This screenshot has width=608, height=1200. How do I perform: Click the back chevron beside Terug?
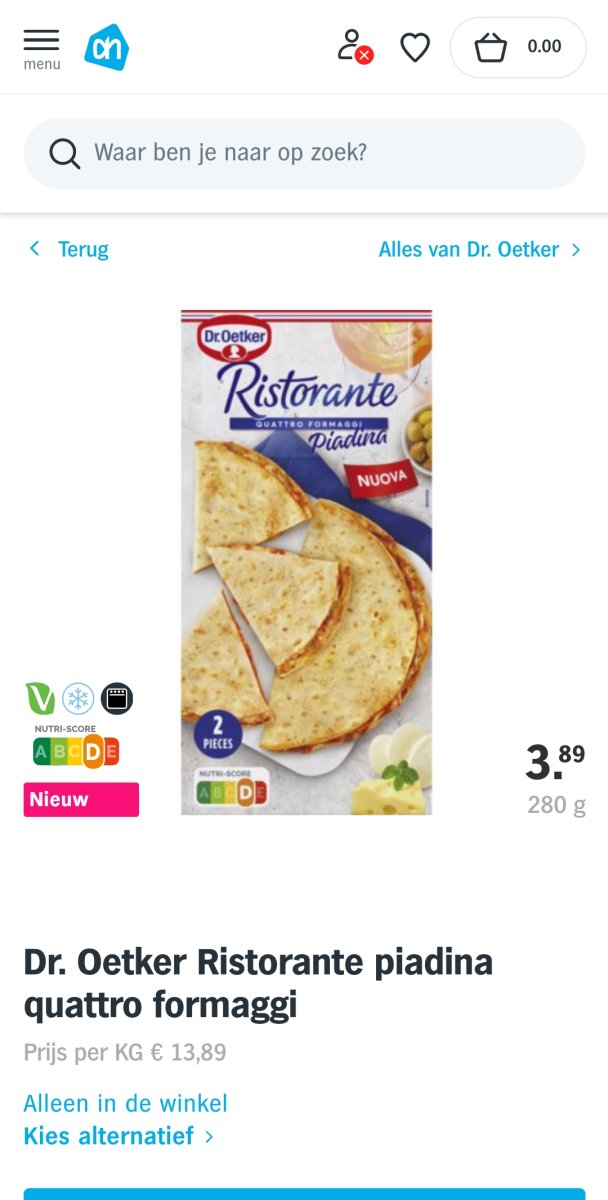pos(35,248)
